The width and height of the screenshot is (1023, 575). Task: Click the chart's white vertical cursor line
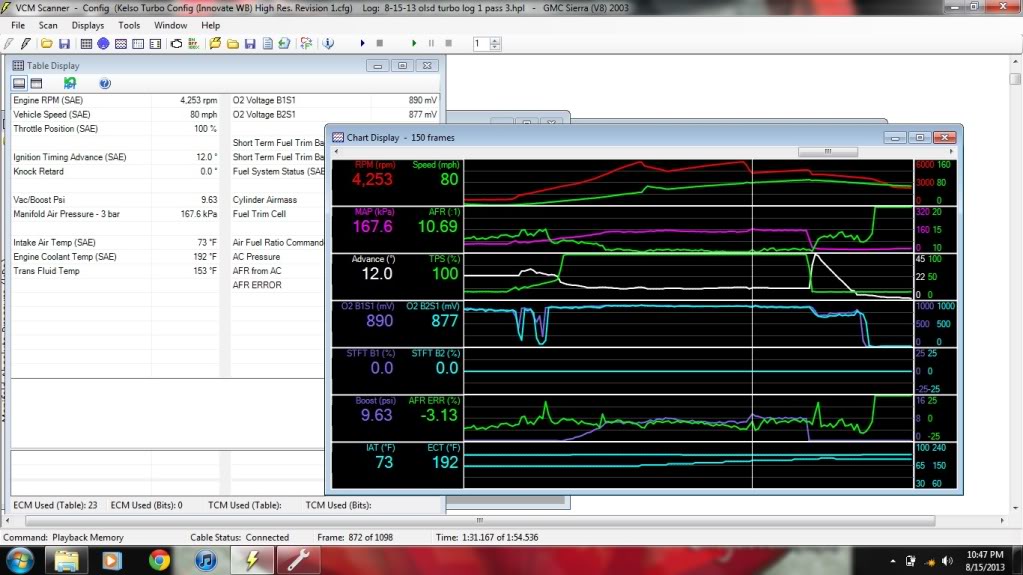pyautogui.click(x=752, y=324)
